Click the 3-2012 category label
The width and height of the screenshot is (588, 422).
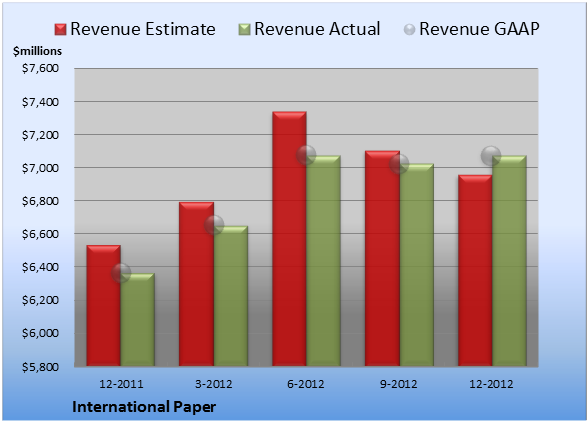point(214,384)
